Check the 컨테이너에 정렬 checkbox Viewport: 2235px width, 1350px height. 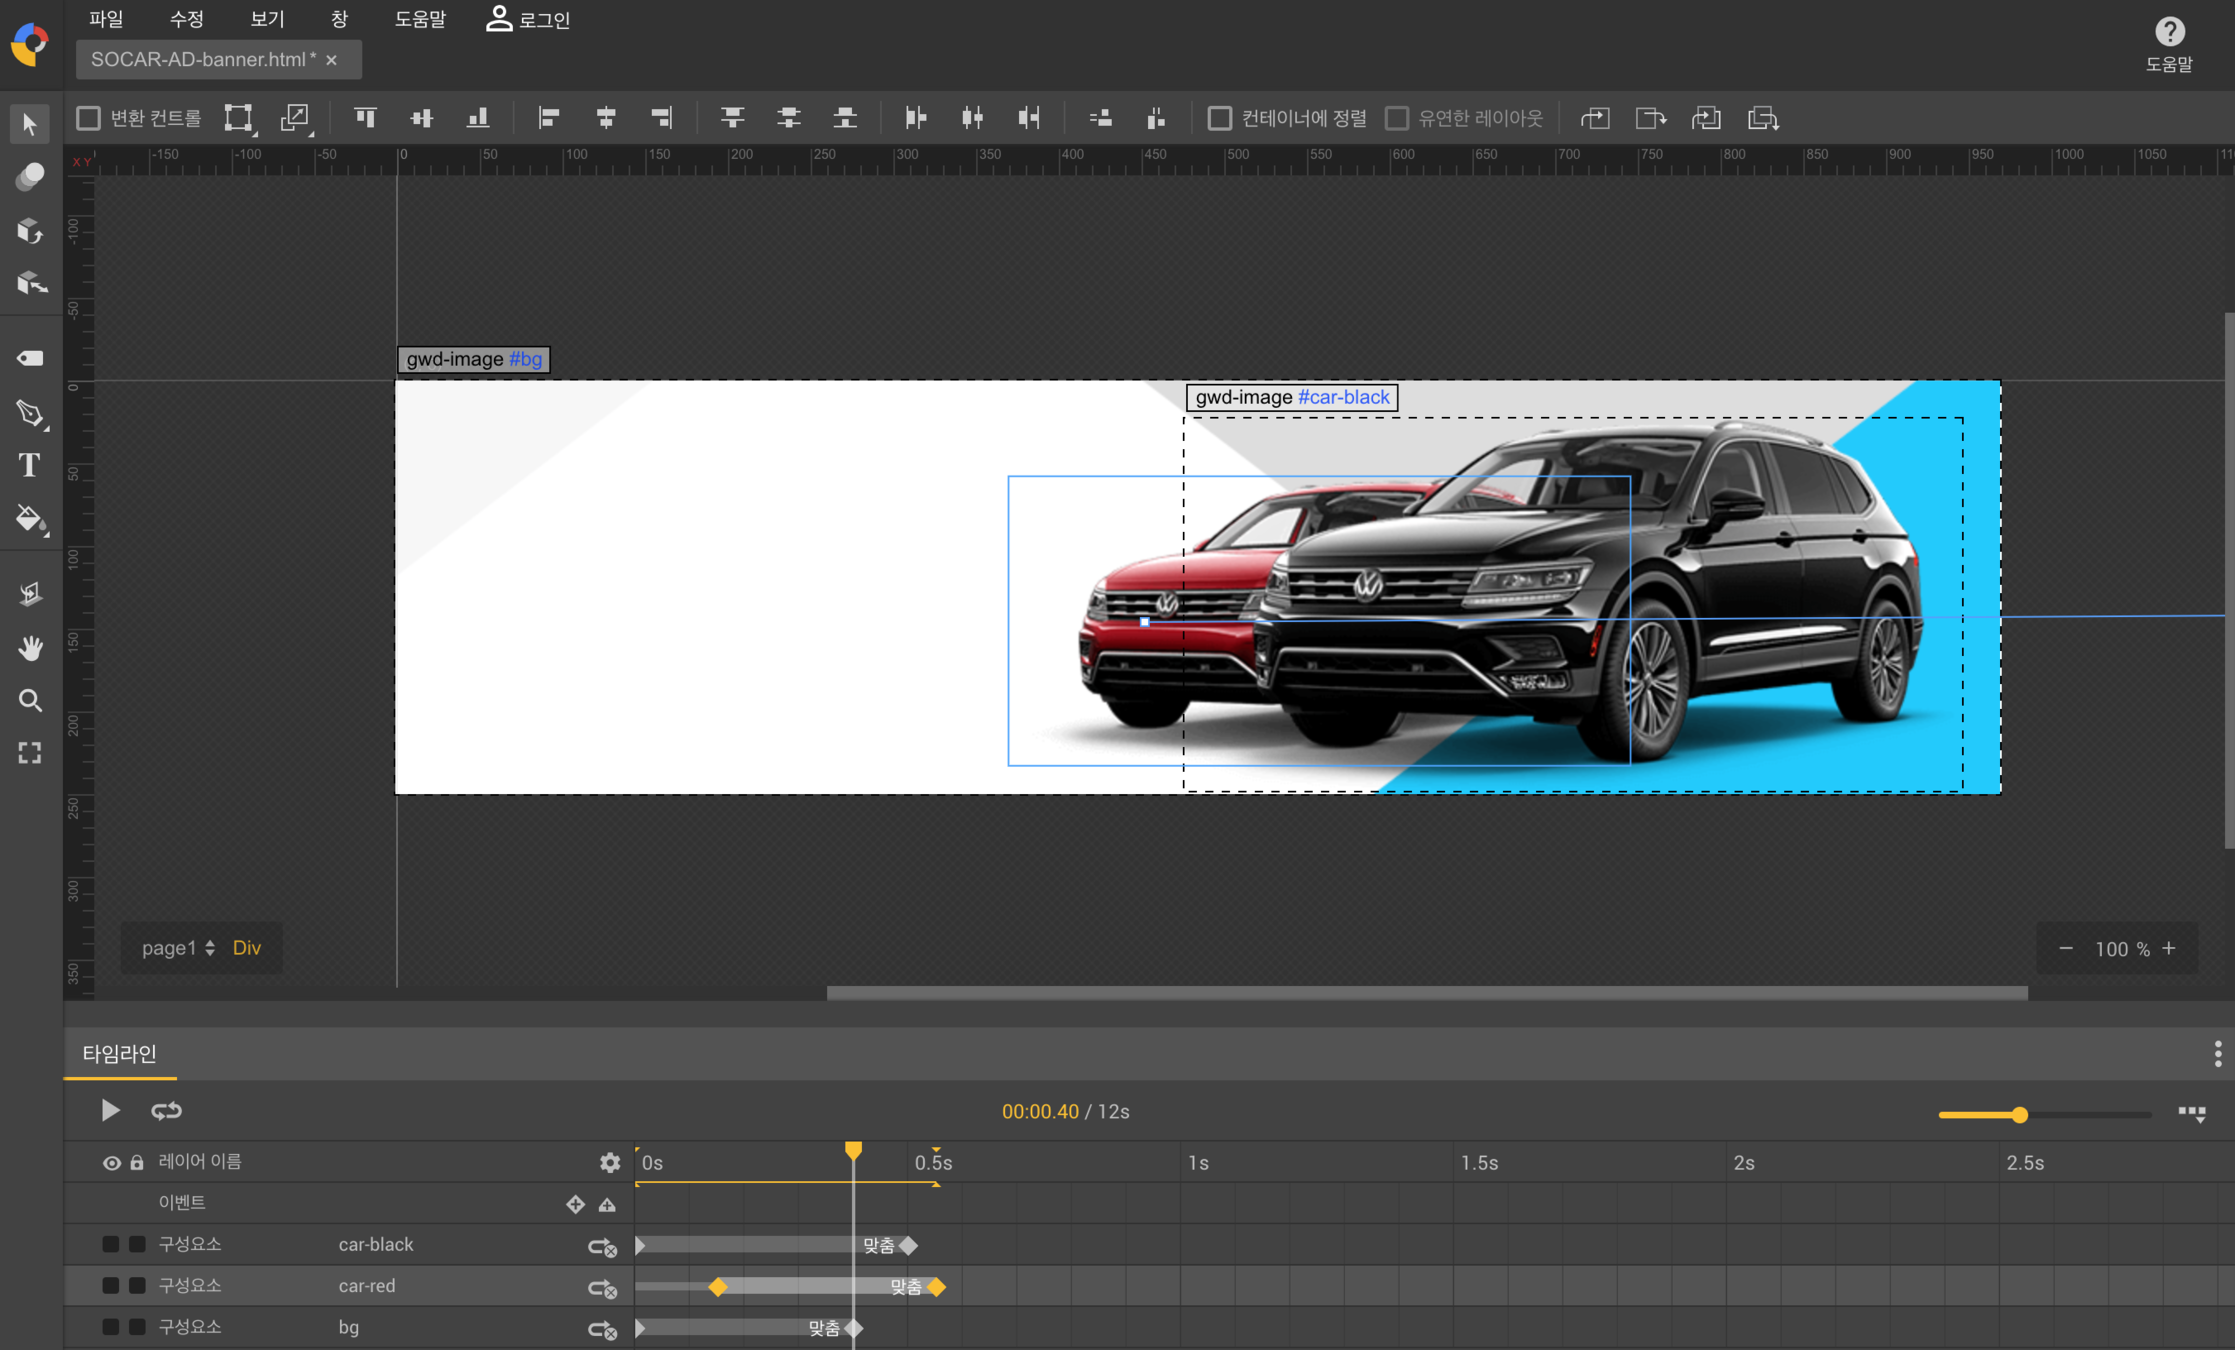click(1219, 118)
